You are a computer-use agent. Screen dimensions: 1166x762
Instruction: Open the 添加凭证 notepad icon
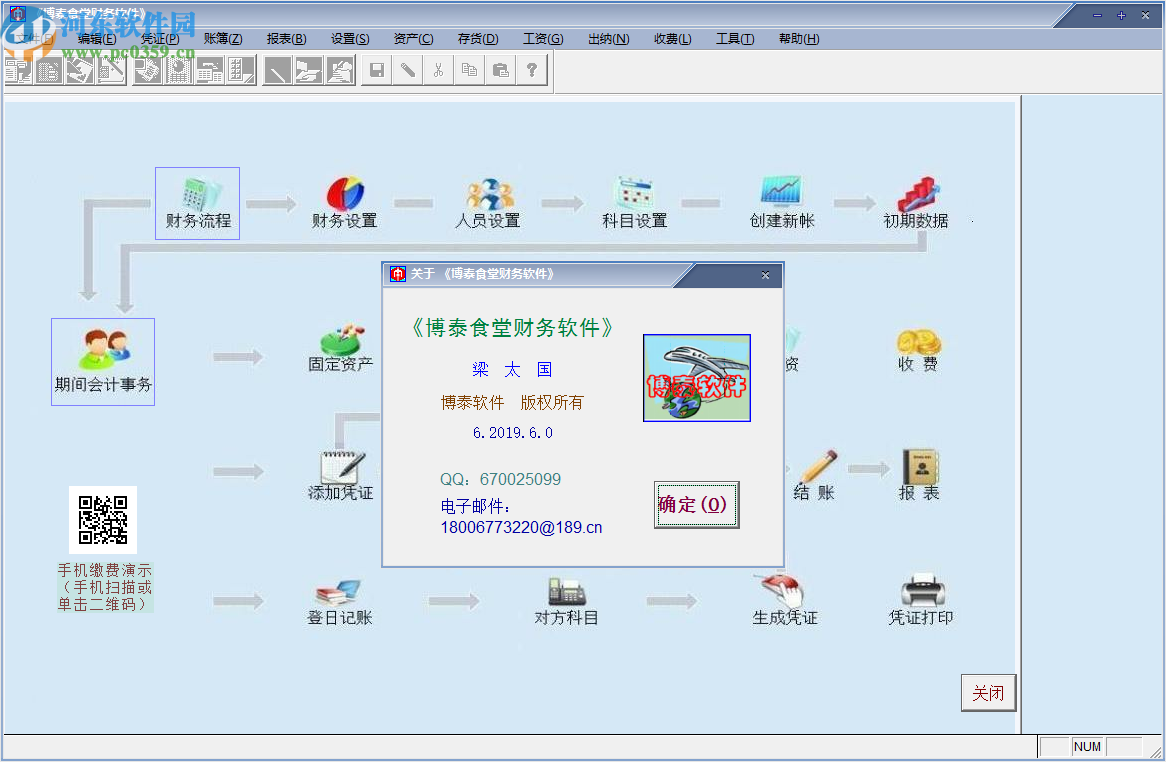click(x=341, y=476)
